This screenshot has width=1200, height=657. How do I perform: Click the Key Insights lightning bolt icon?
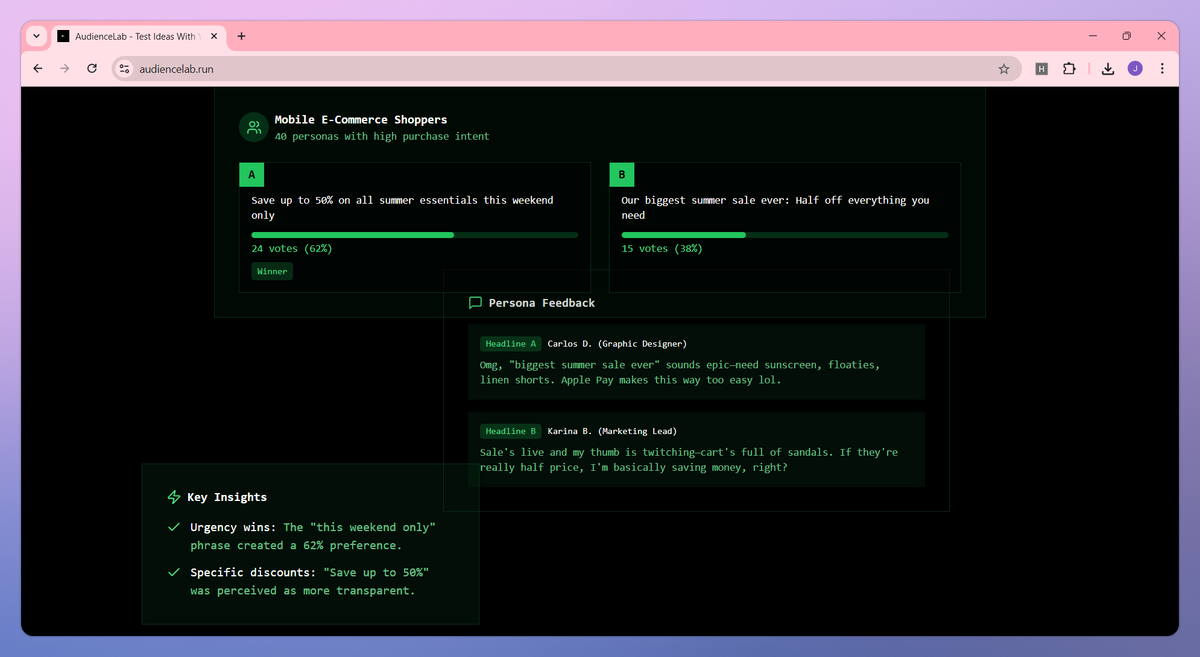coord(174,497)
